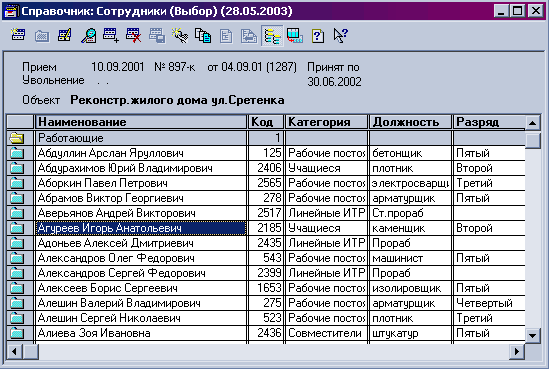Viewport: 549px width, 369px height.
Task: Click the select-by-value hand icon
Action: click(x=180, y=35)
